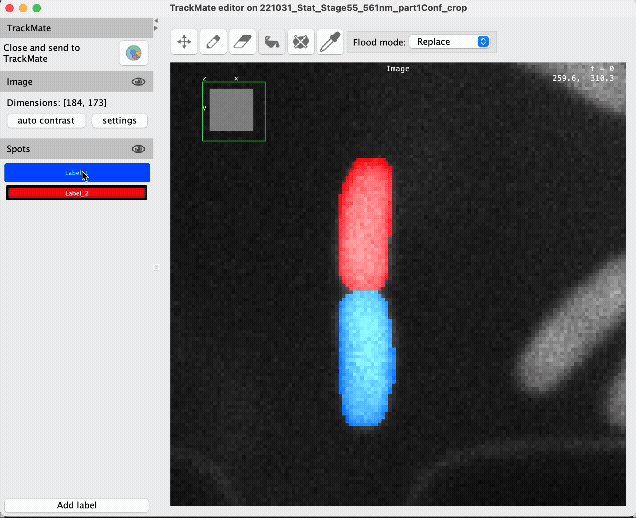
Task: Open image settings button
Action: tap(119, 121)
